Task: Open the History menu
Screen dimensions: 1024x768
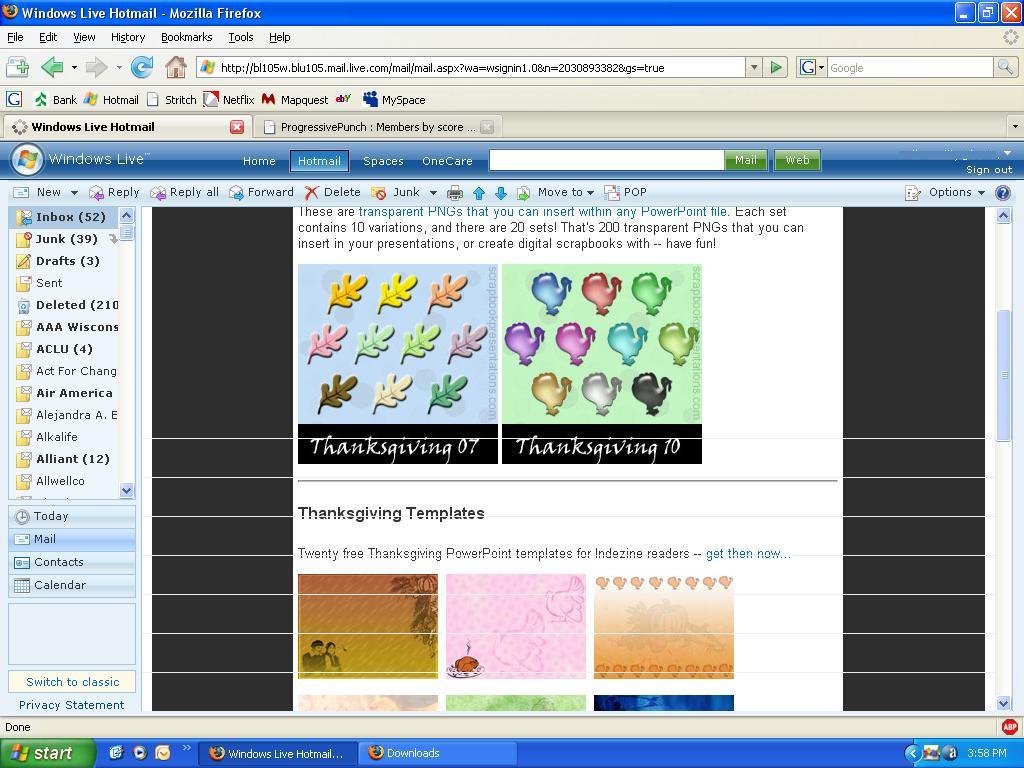Action: pos(127,37)
